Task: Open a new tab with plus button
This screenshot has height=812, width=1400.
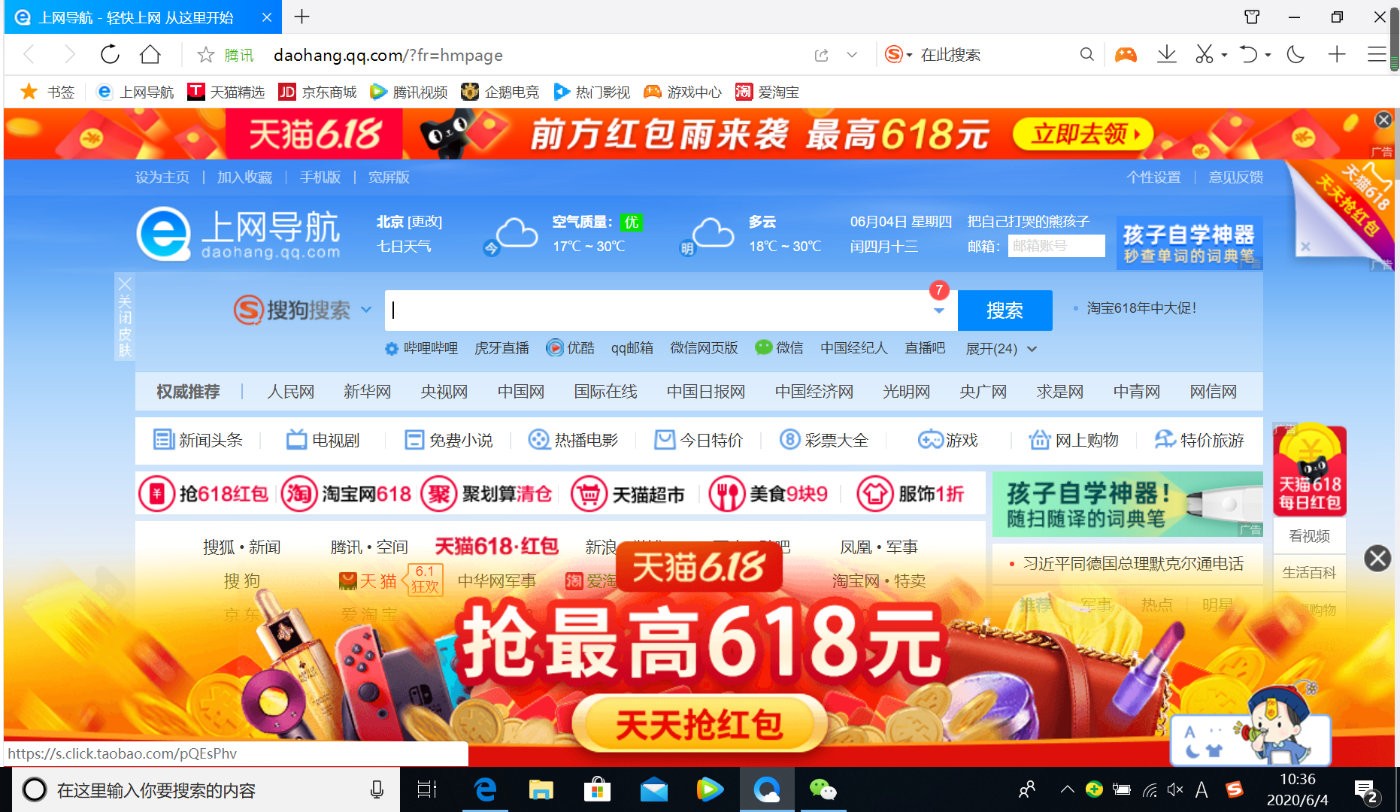Action: click(302, 16)
